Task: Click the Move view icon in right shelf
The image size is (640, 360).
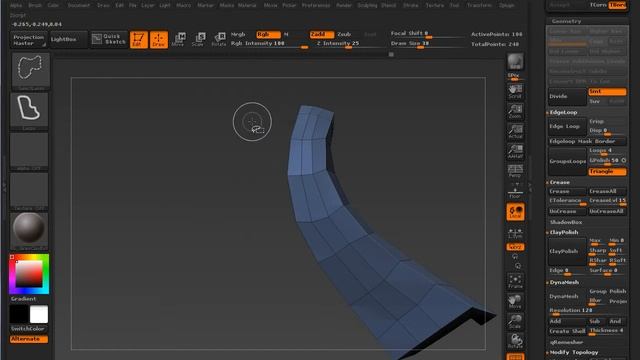Action: 515,301
